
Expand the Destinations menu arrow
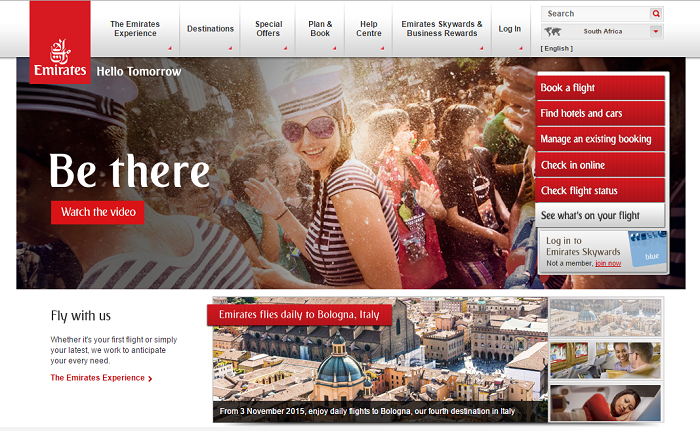coord(230,48)
